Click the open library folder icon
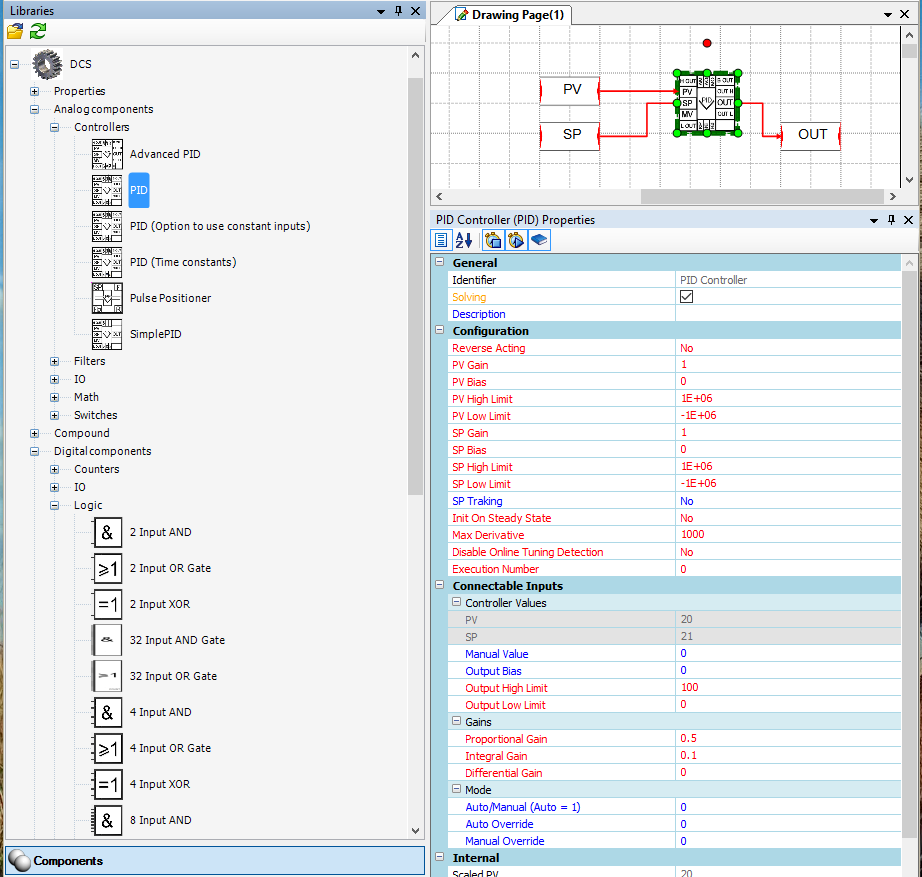922x877 pixels. pos(15,31)
